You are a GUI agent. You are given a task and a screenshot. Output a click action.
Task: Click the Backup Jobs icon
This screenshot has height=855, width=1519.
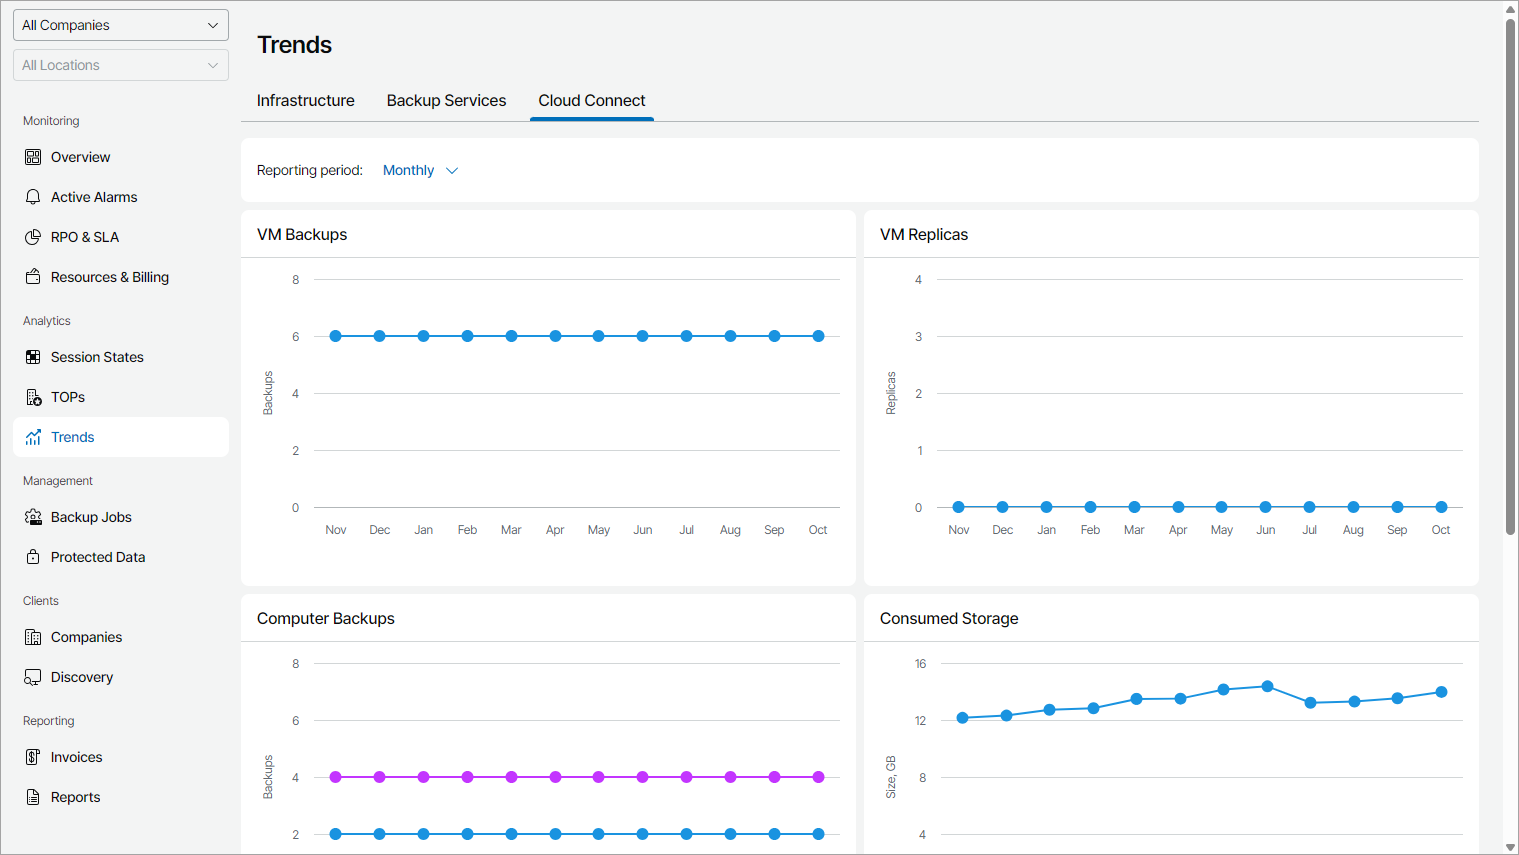33,517
